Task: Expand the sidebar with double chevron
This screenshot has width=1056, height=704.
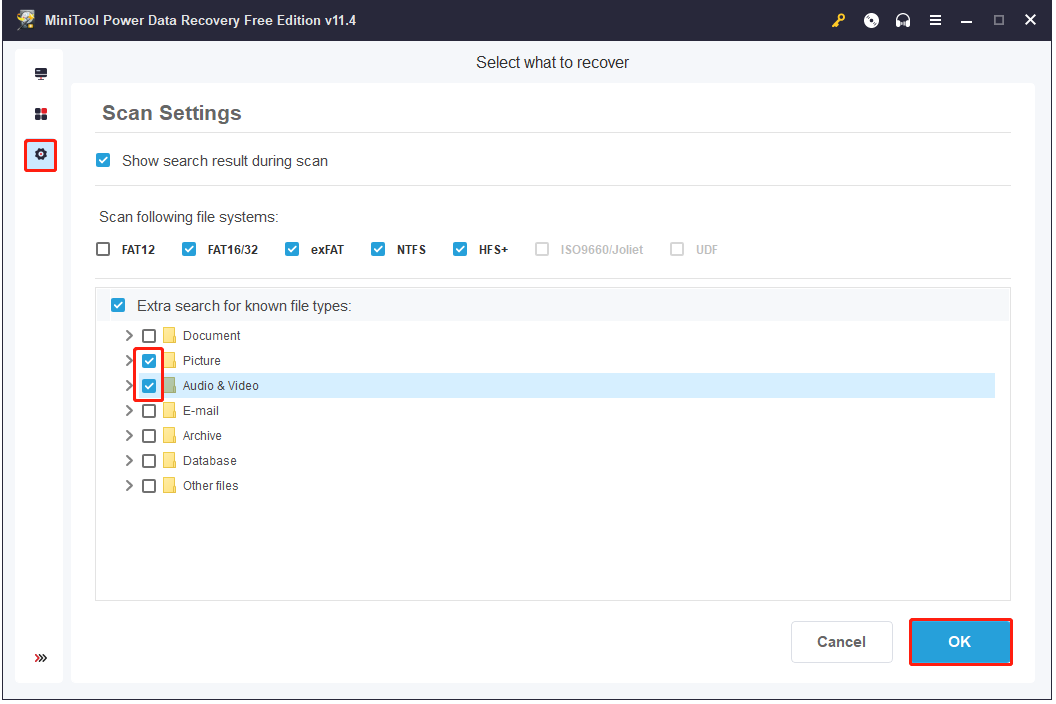Action: 41,658
